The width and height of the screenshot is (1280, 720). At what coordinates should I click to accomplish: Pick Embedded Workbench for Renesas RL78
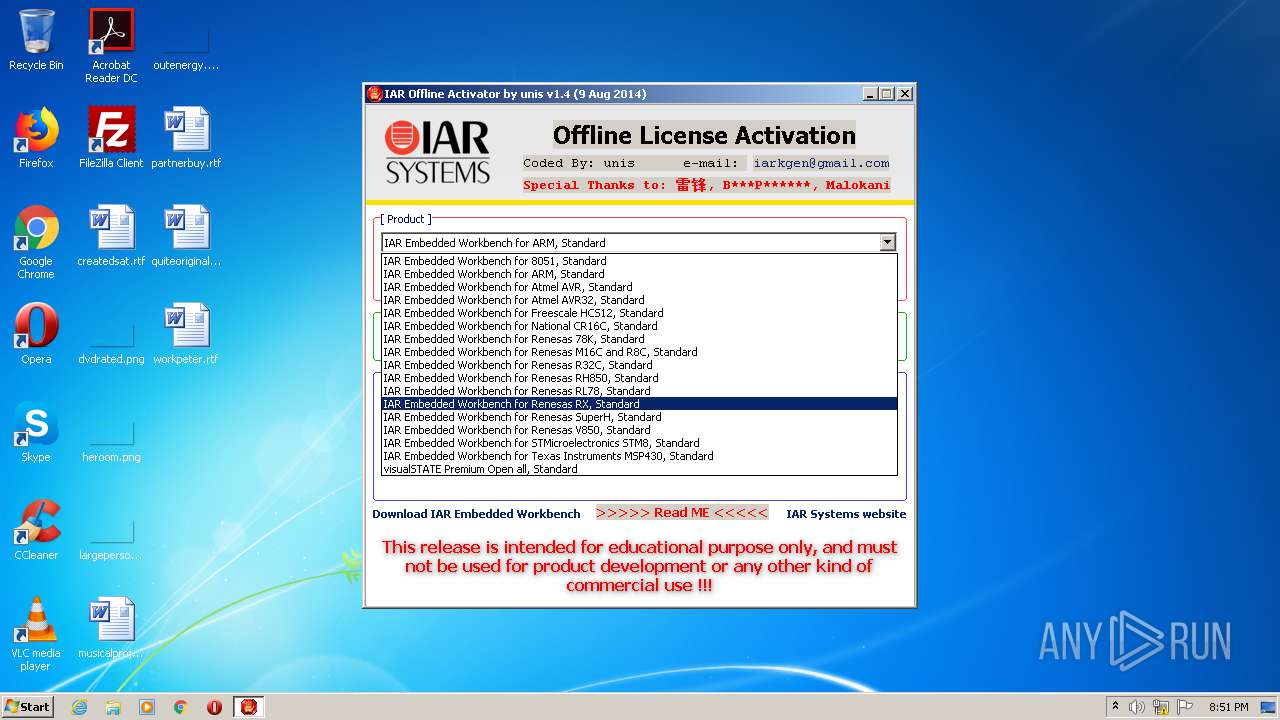[639, 391]
